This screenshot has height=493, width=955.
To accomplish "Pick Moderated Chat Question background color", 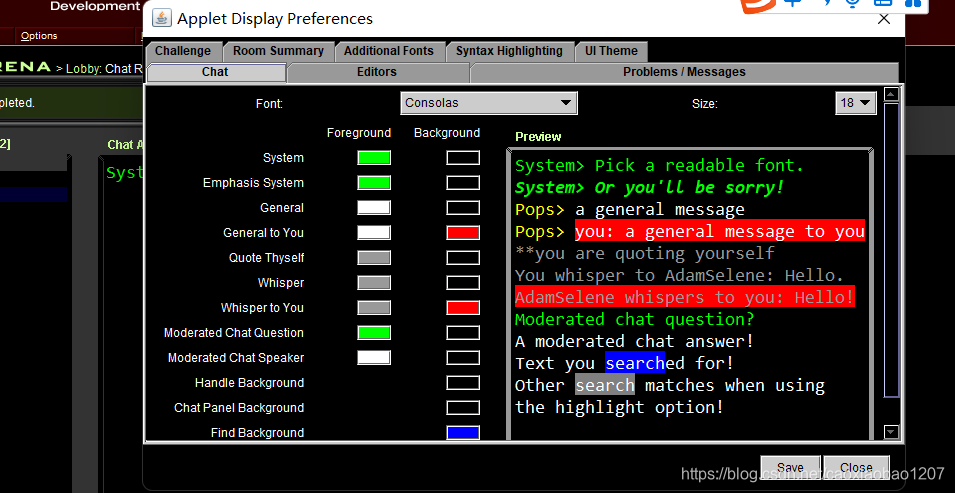I will pos(463,333).
